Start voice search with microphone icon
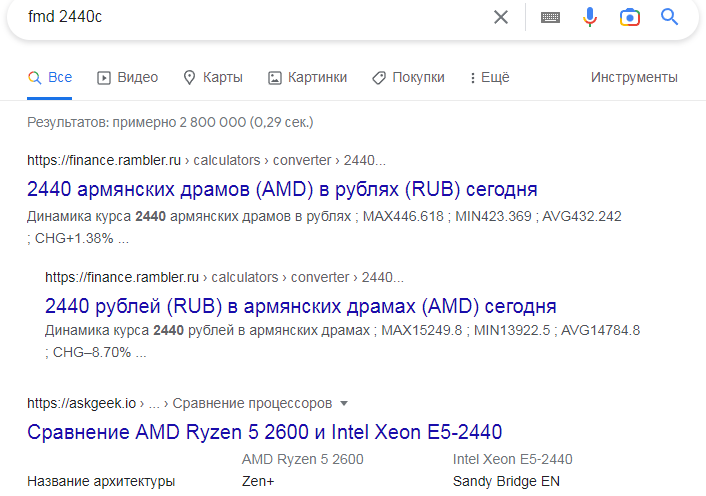706x496 pixels. [x=590, y=17]
